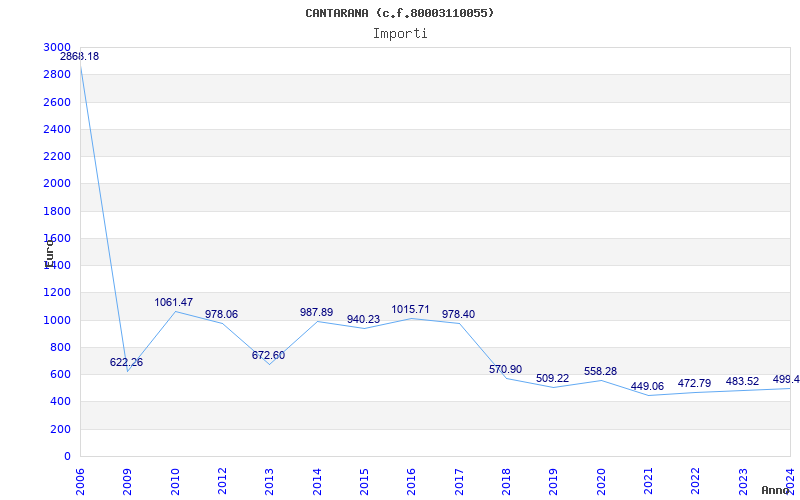Image resolution: width=800 pixels, height=500 pixels.
Task: Select the 622.26 data label
Action: 127,362
